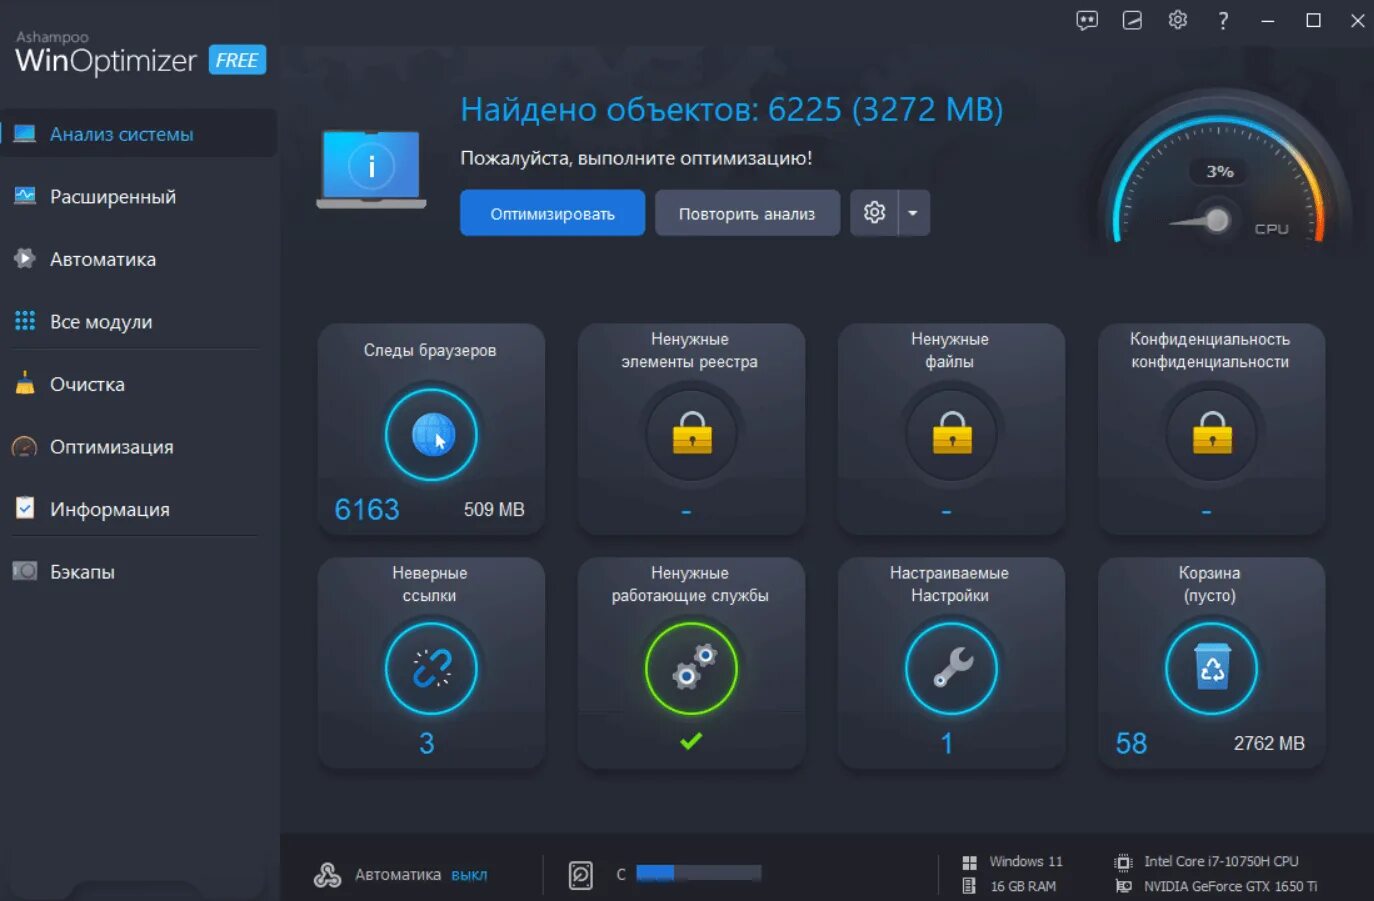Click the locked privacy padlock icon

pos(1211,434)
